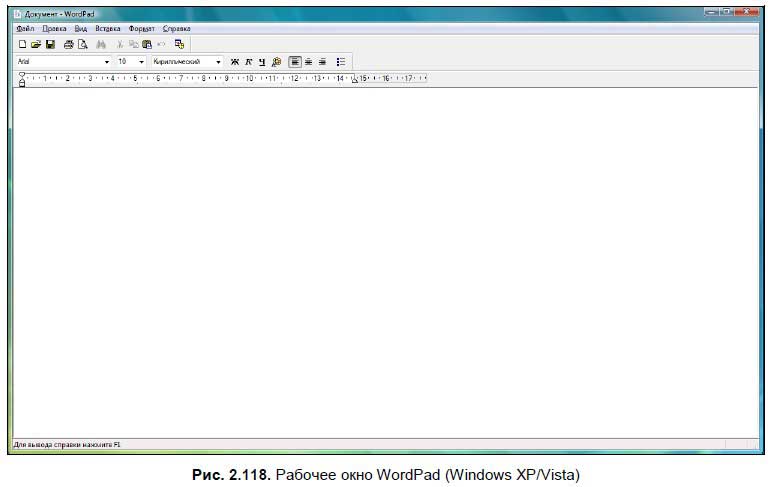
Task: Enable bulleted list style
Action: 341,61
